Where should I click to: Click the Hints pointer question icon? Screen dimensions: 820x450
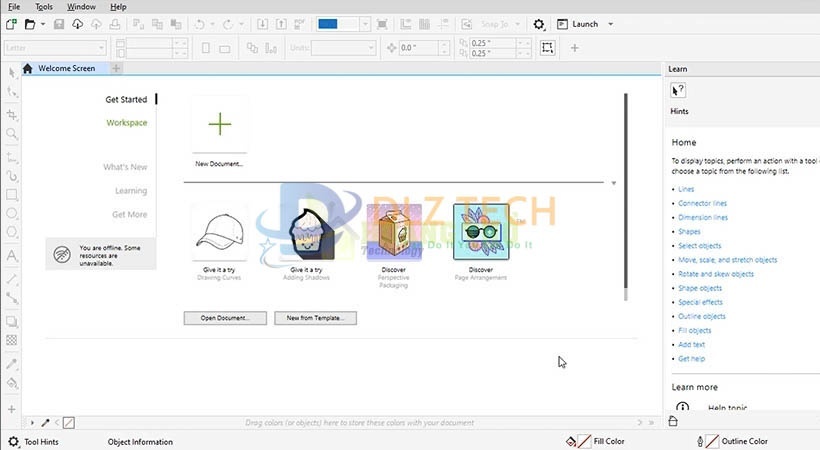[x=679, y=91]
